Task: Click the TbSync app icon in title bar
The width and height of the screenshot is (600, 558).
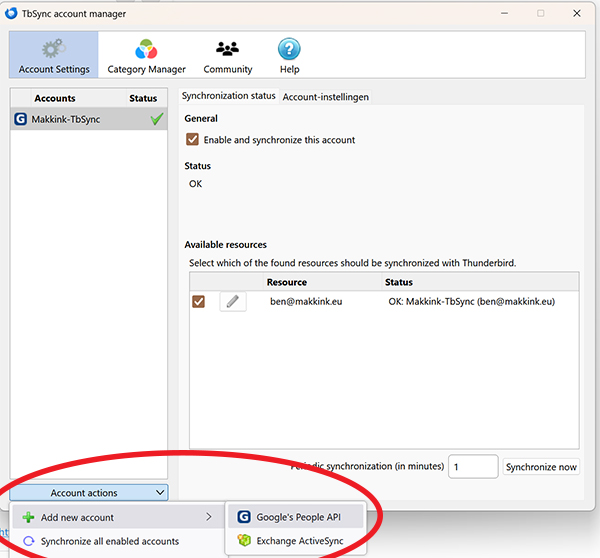Action: [11, 13]
